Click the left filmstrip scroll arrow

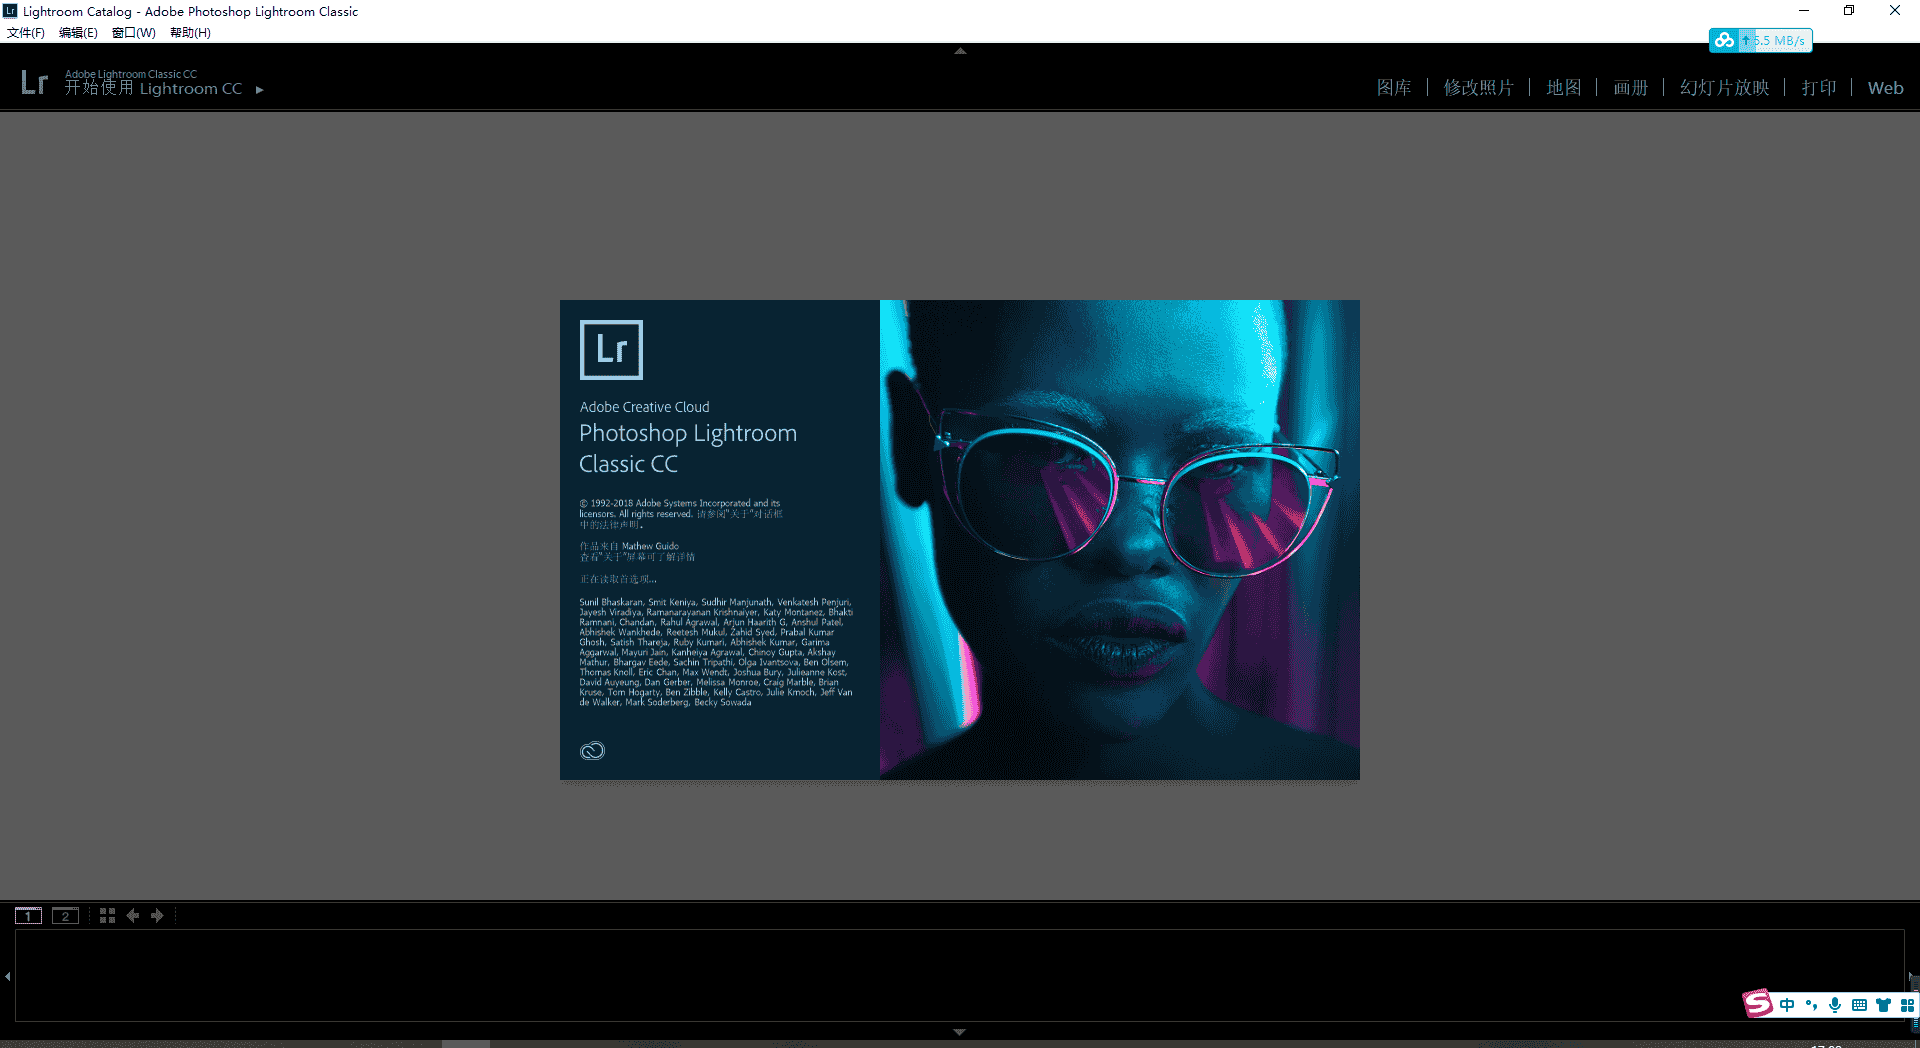(x=7, y=977)
